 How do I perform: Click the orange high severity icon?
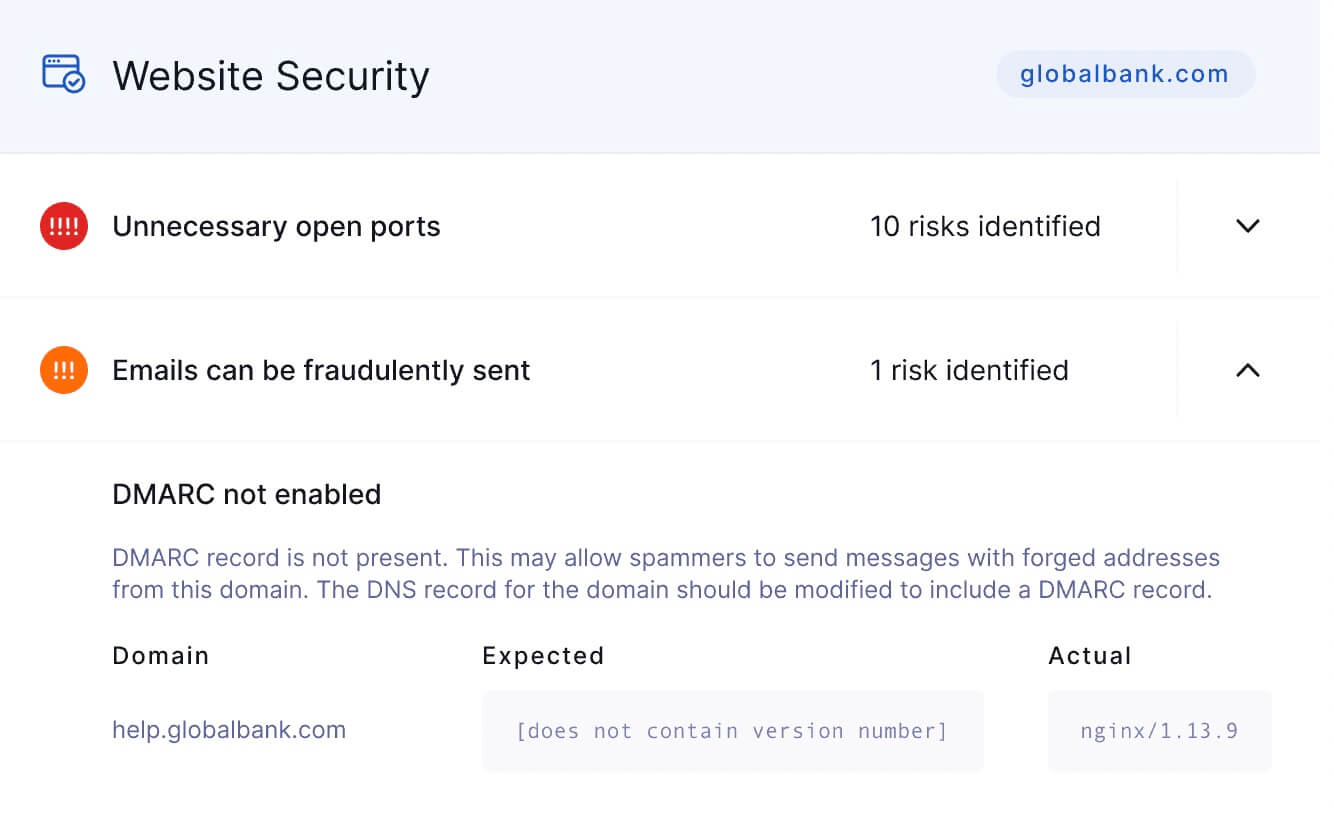[x=64, y=370]
